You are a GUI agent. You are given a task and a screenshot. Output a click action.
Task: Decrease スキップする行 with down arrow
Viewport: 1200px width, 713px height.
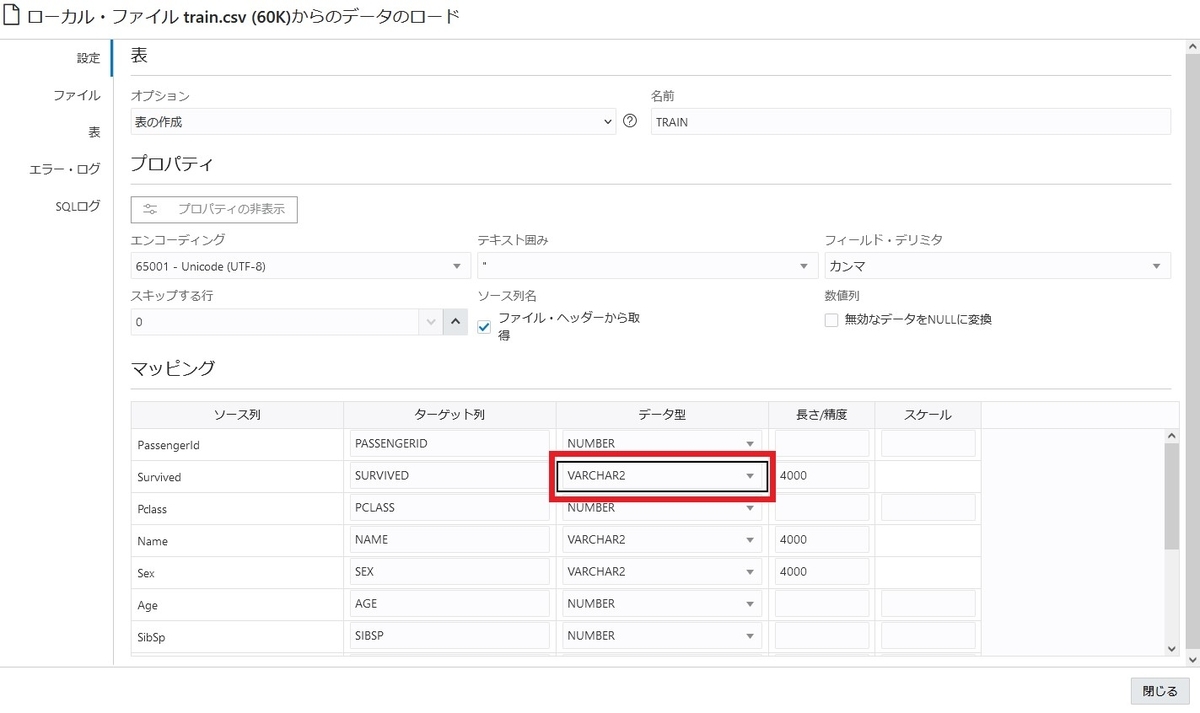tap(431, 322)
